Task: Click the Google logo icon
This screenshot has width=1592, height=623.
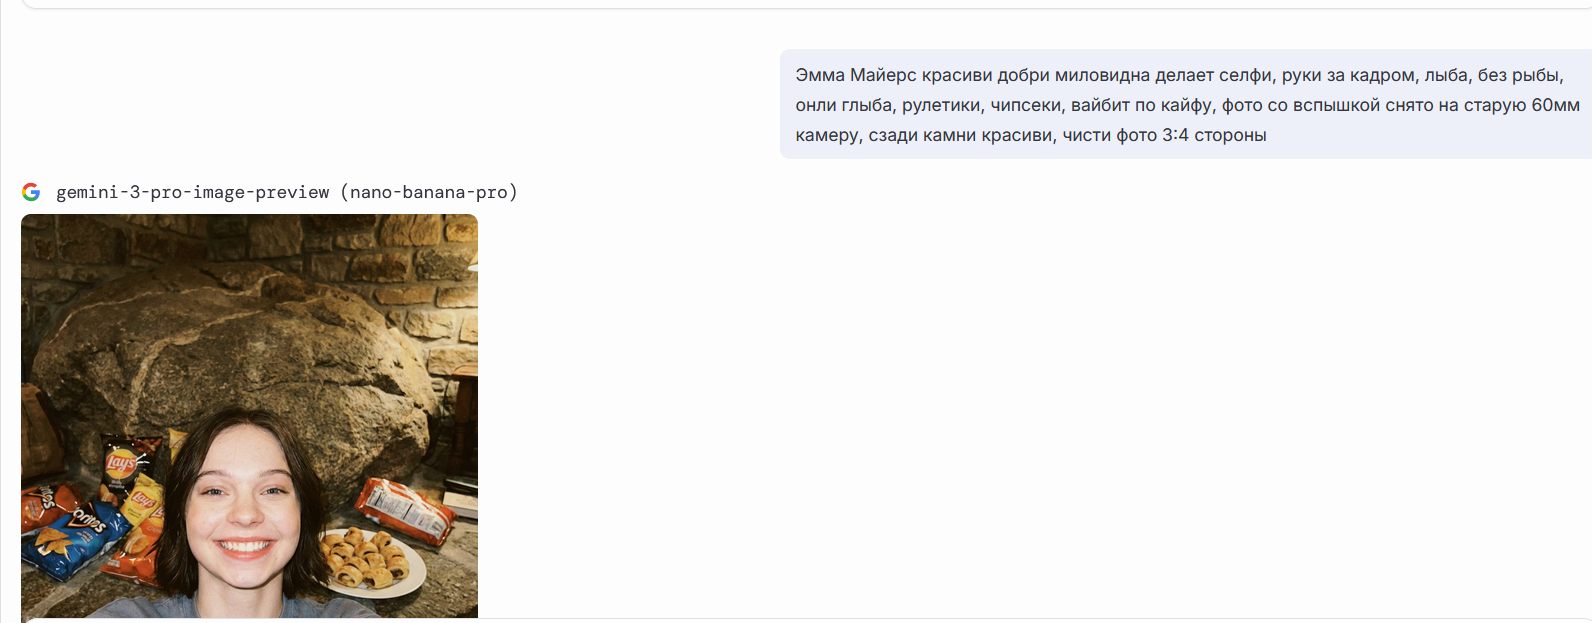Action: coord(31,192)
